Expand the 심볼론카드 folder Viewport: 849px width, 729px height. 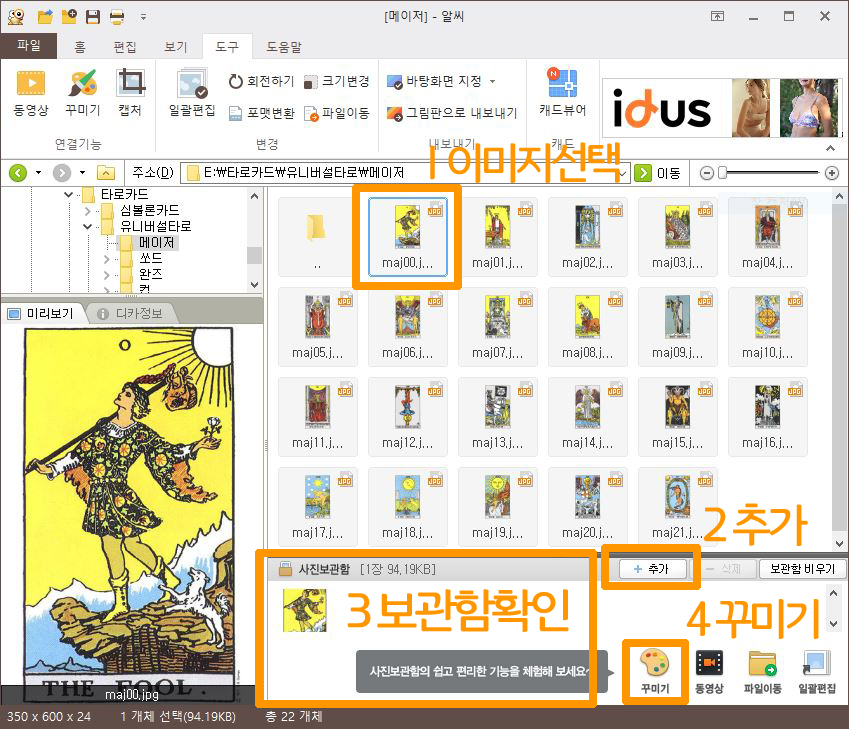[x=87, y=210]
